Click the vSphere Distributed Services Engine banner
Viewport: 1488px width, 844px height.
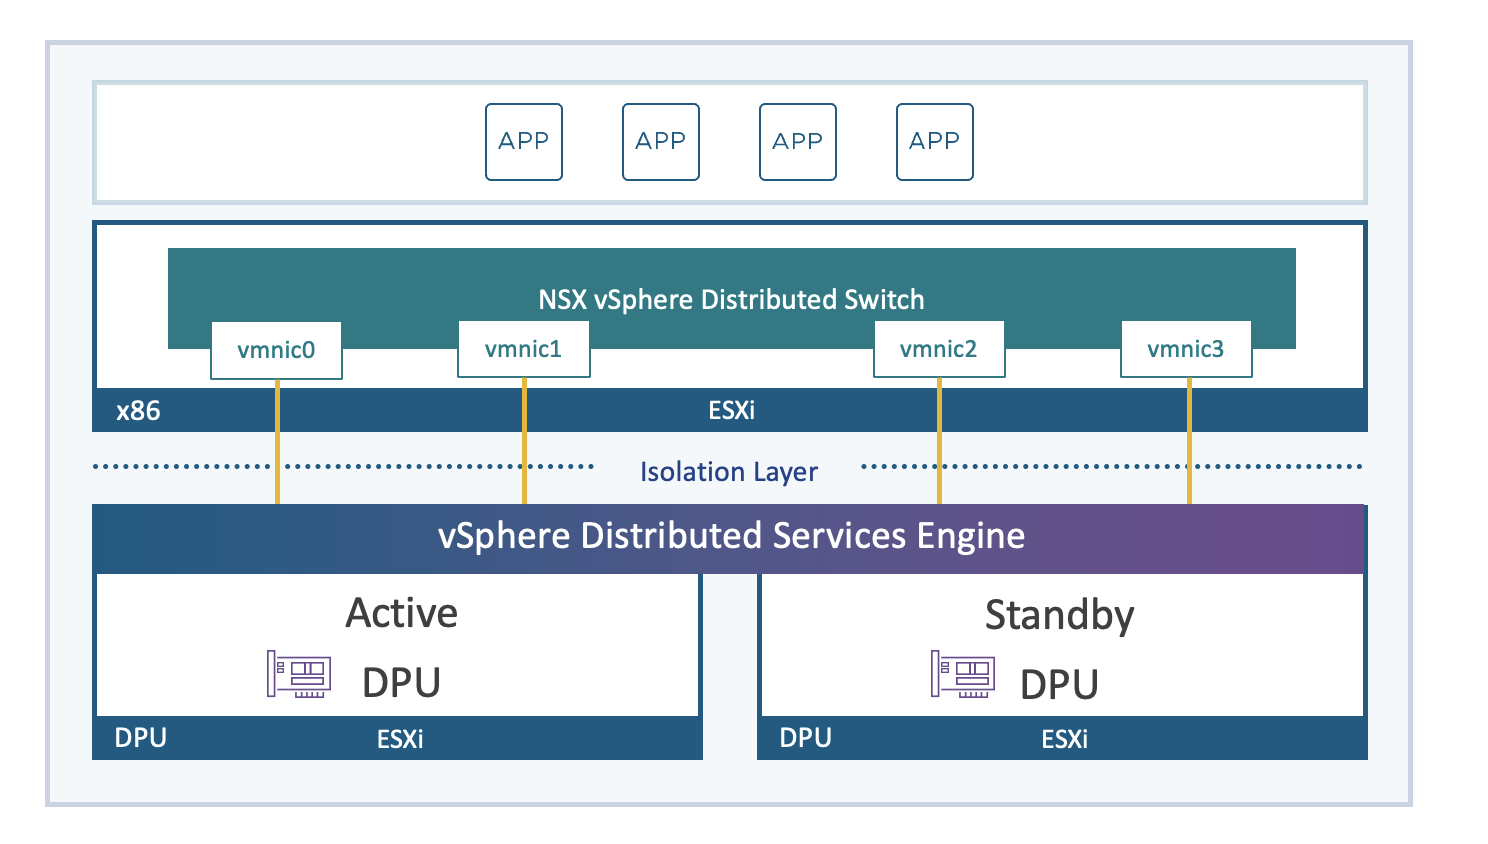[x=731, y=537]
